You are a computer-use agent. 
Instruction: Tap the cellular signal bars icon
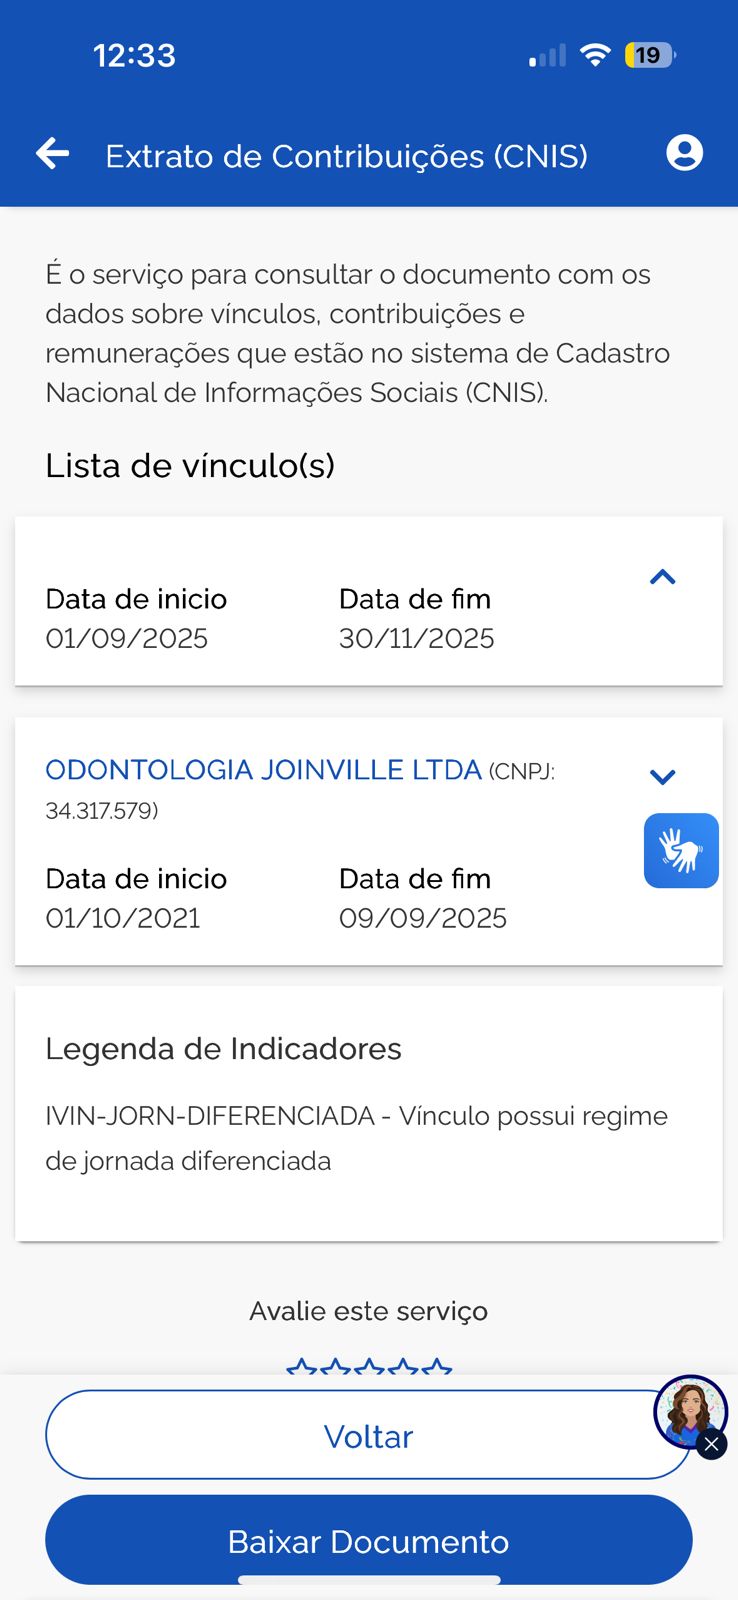pos(547,56)
